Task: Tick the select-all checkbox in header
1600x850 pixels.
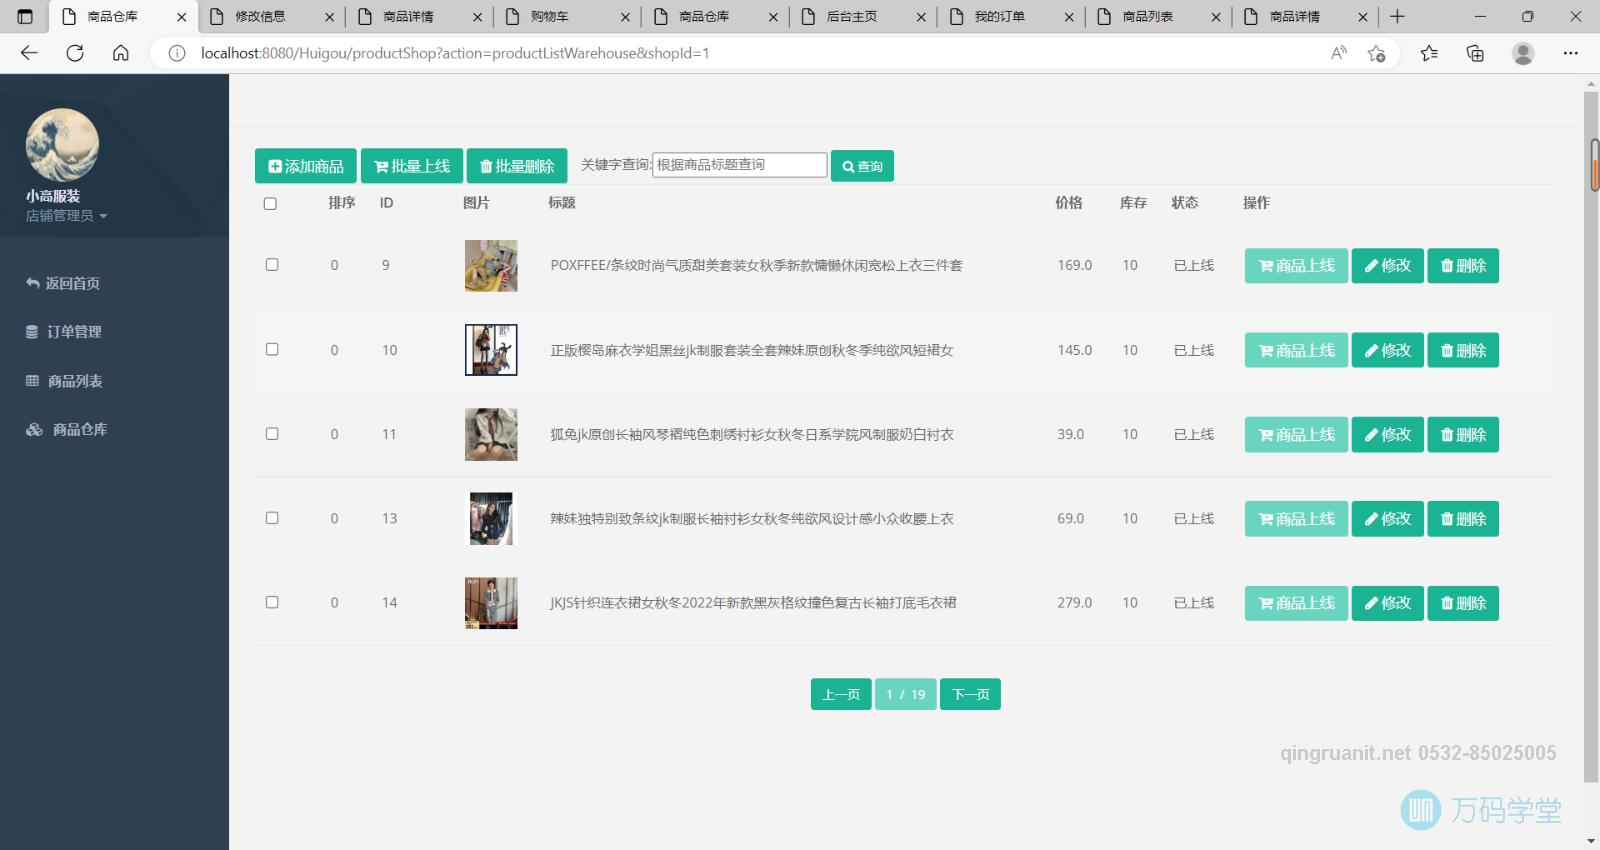Action: (x=270, y=203)
